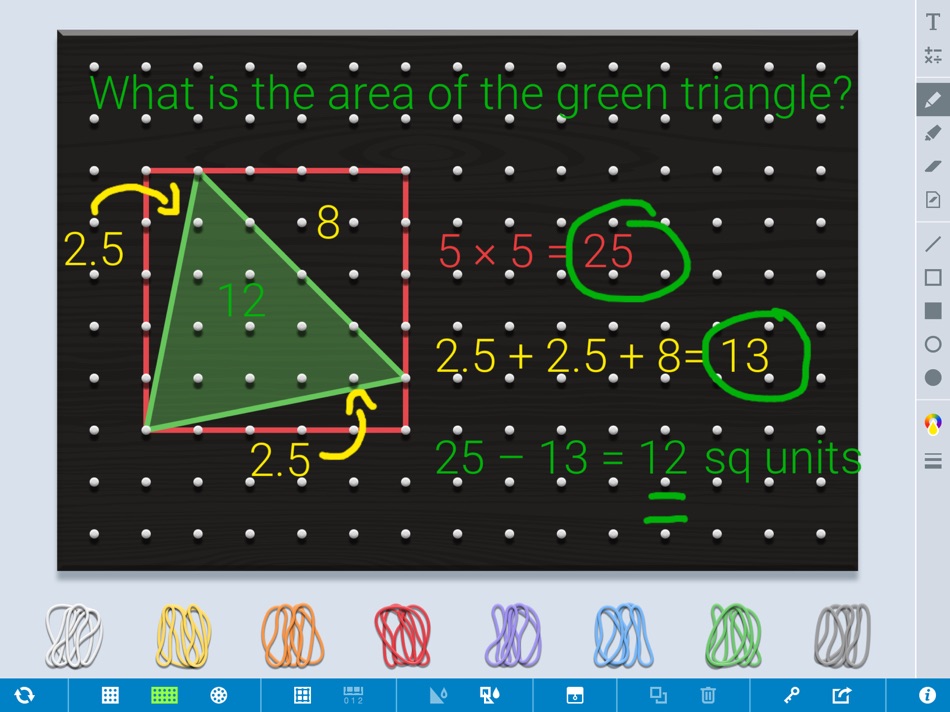Pick a green rubber band
This screenshot has height=712, width=950.
734,636
